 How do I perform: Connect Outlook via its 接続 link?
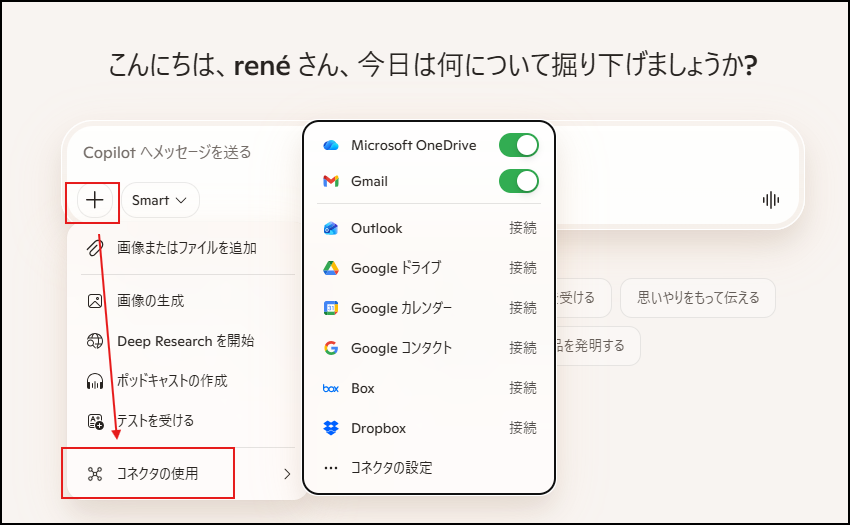523,228
